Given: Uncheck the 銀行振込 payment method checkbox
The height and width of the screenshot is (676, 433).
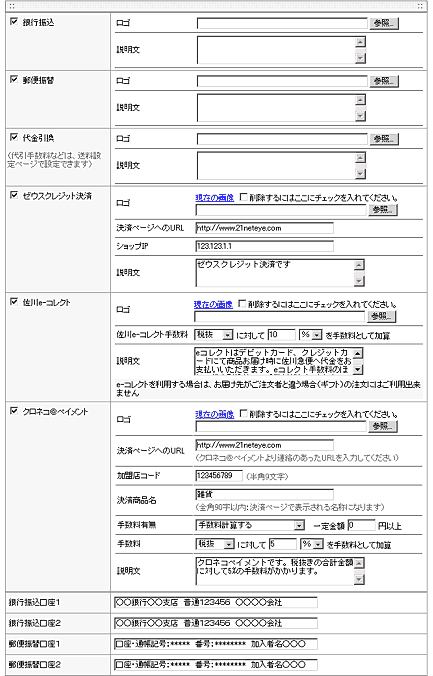Looking at the screenshot, I should [x=14, y=22].
